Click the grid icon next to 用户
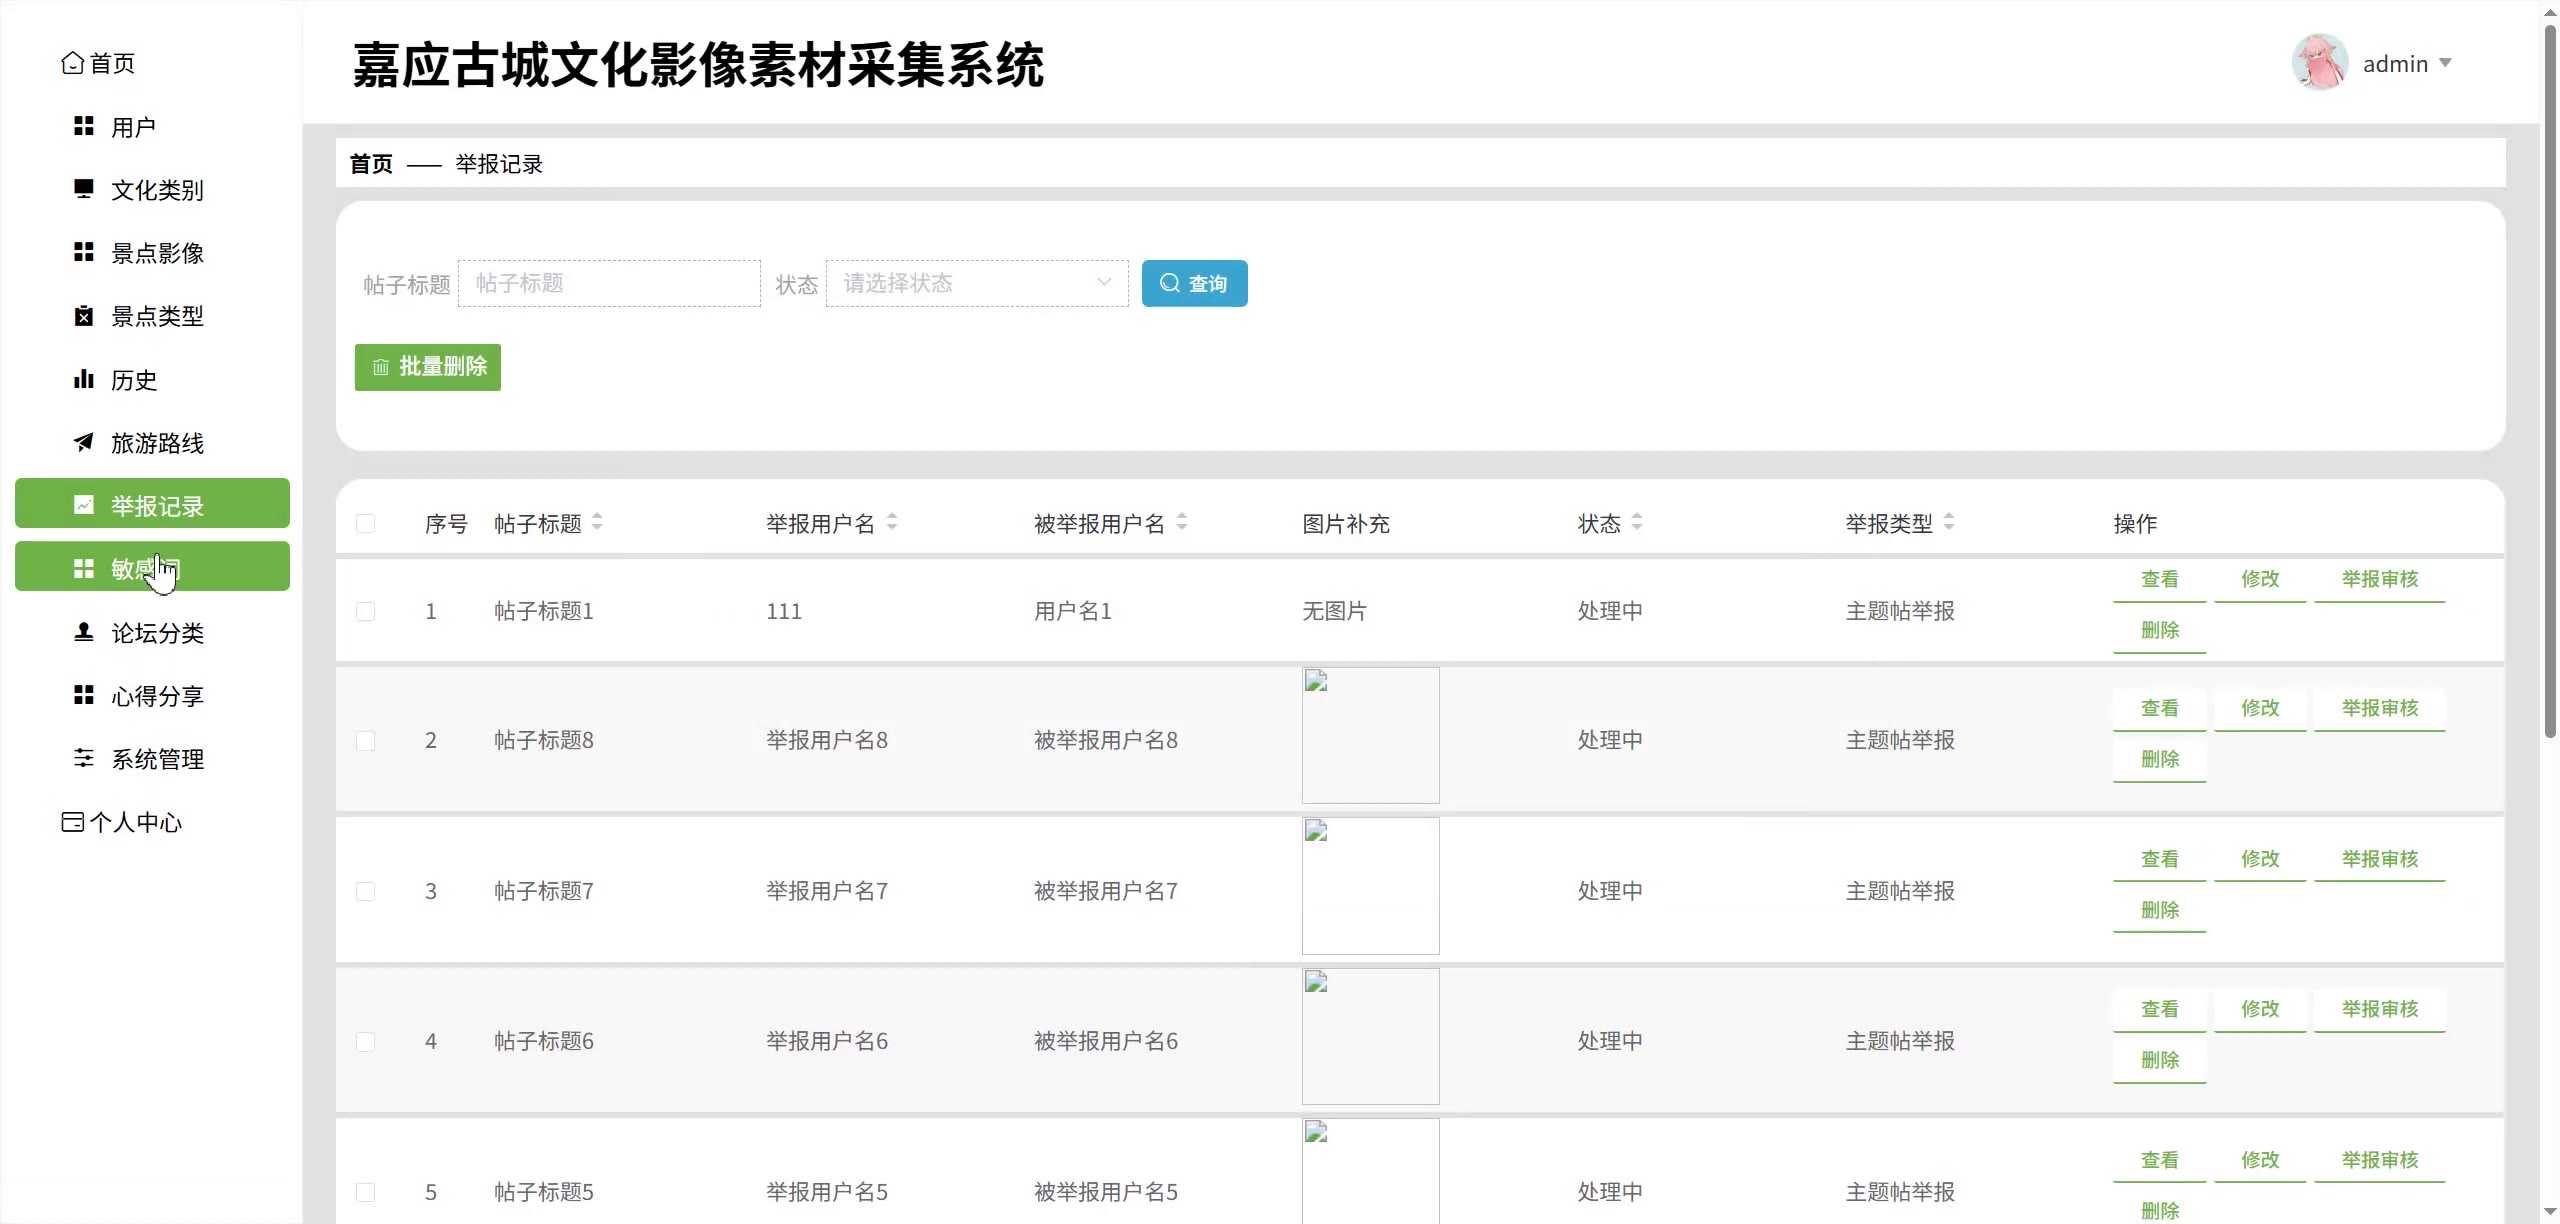The width and height of the screenshot is (2560, 1224). tap(84, 126)
